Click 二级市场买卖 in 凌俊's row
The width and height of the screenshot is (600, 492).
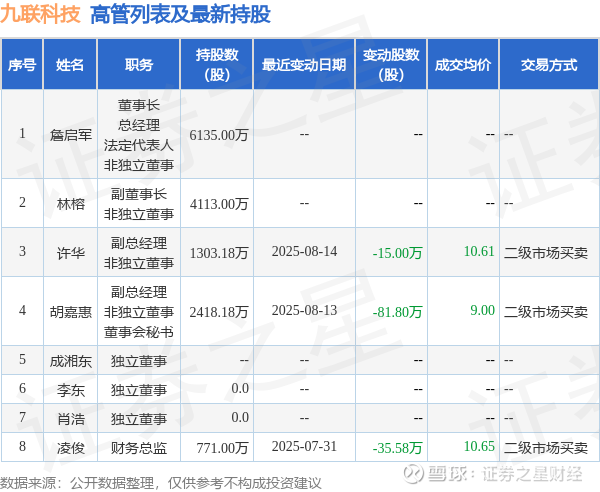coord(546,448)
